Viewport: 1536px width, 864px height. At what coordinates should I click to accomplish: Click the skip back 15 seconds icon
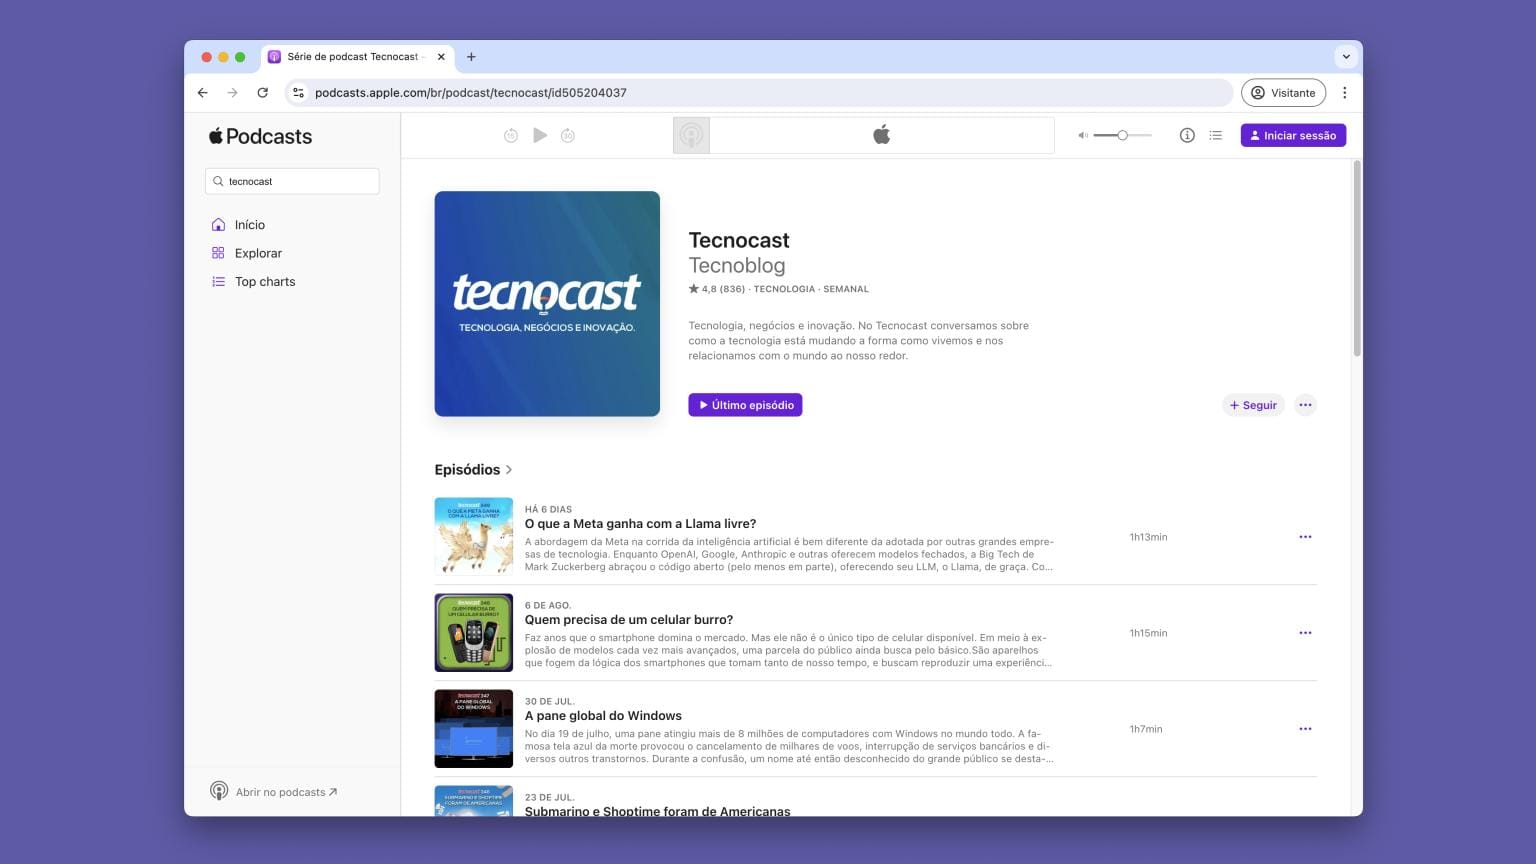coord(511,135)
